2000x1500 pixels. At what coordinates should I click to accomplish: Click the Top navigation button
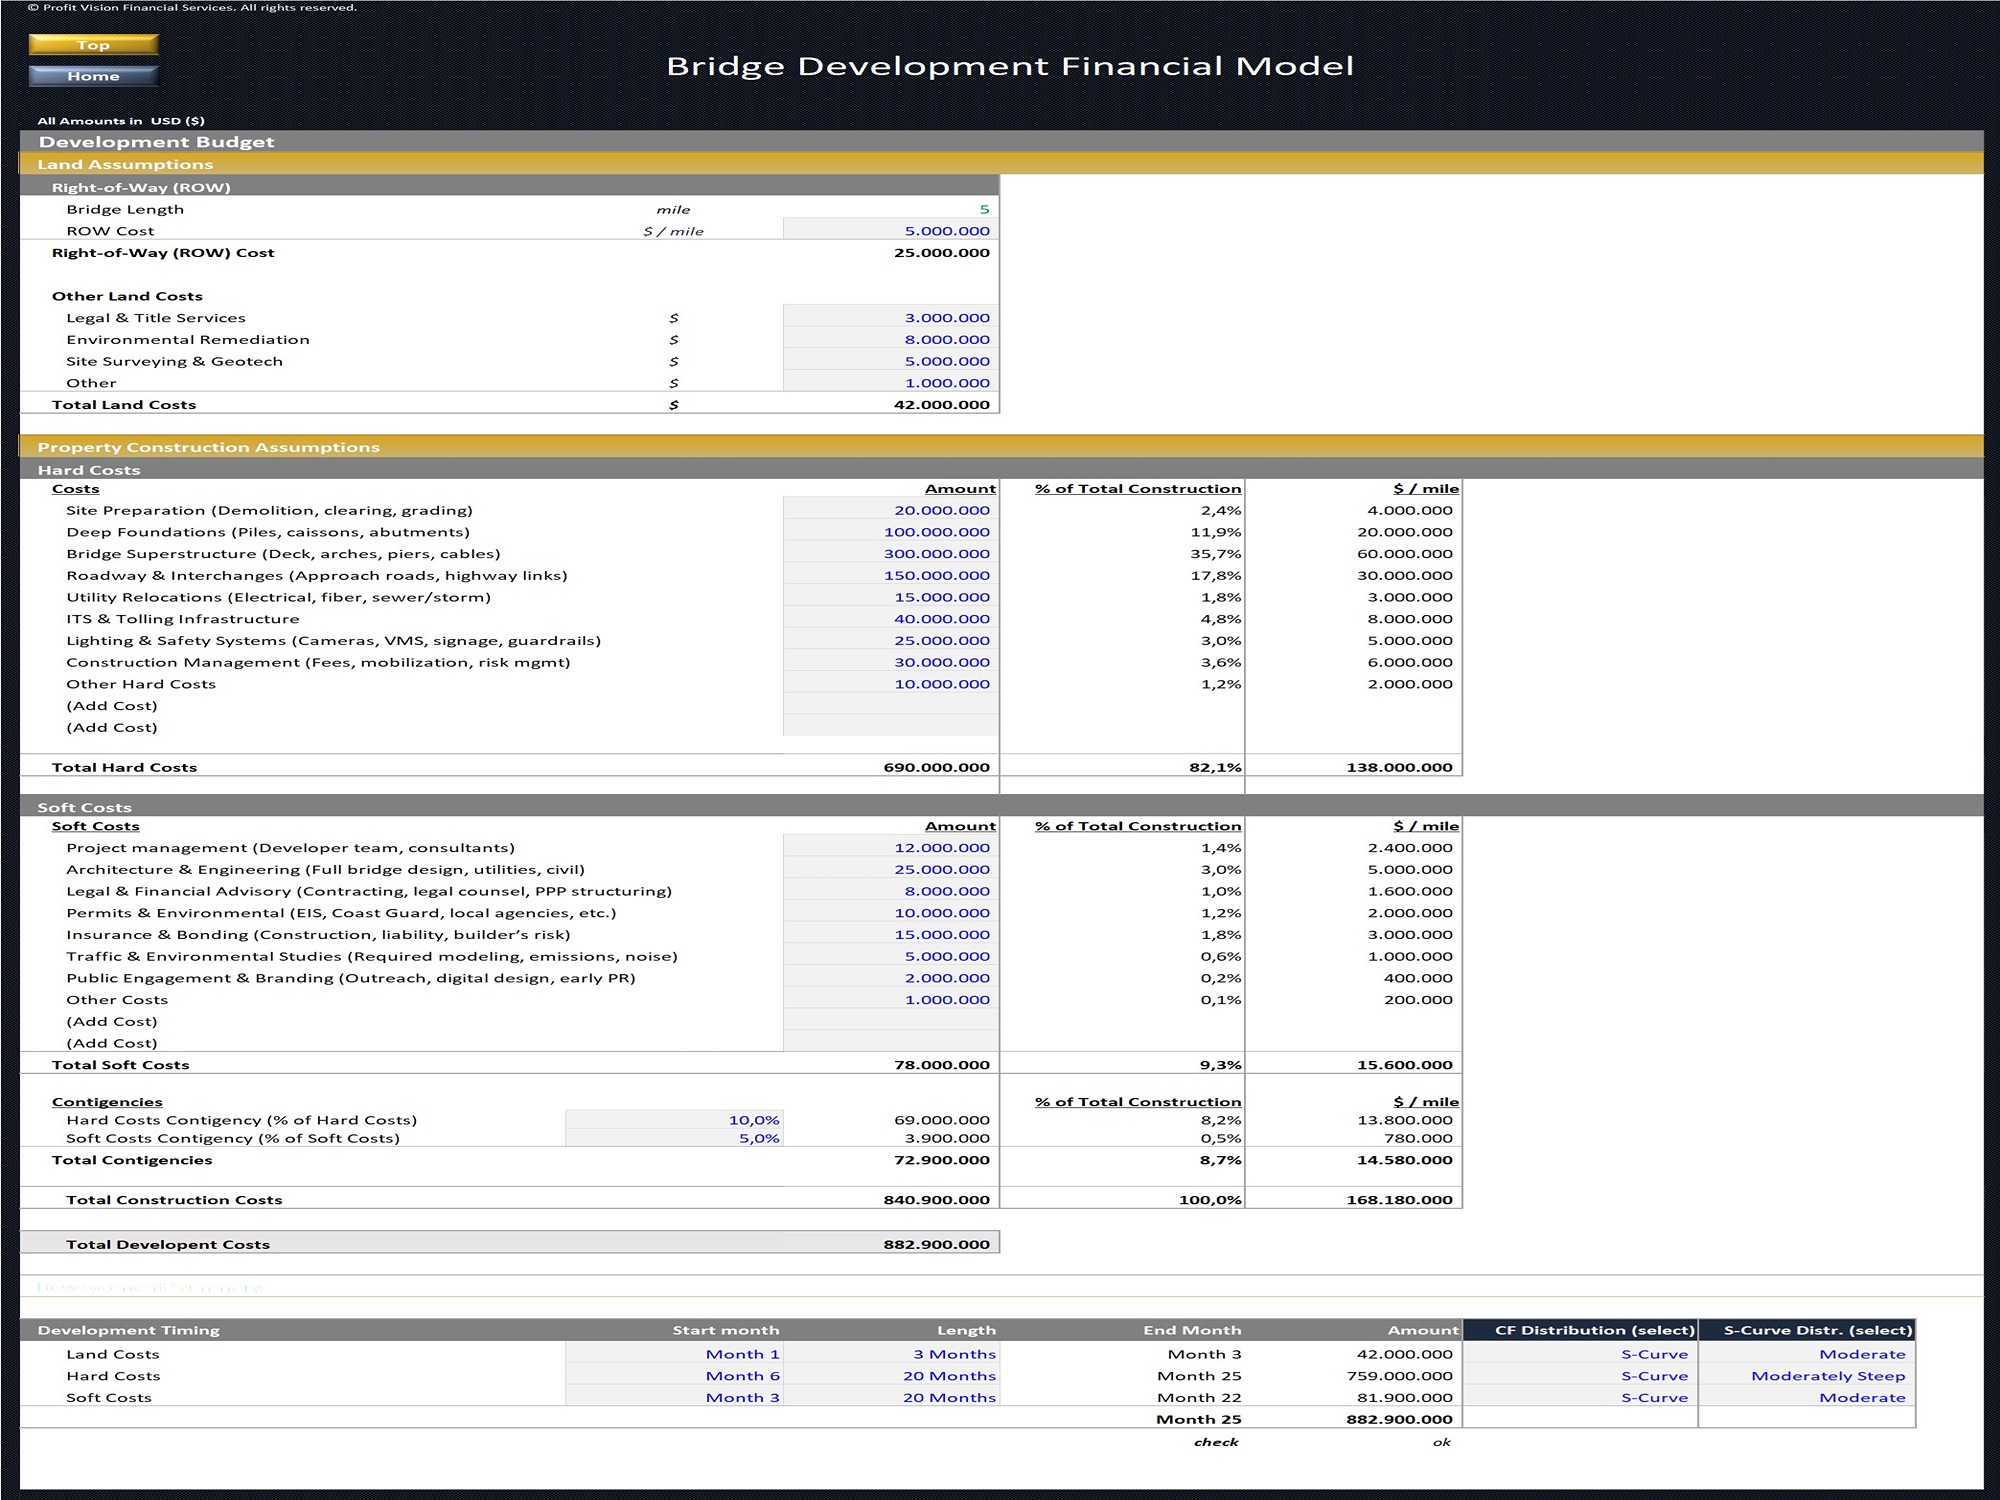click(93, 45)
